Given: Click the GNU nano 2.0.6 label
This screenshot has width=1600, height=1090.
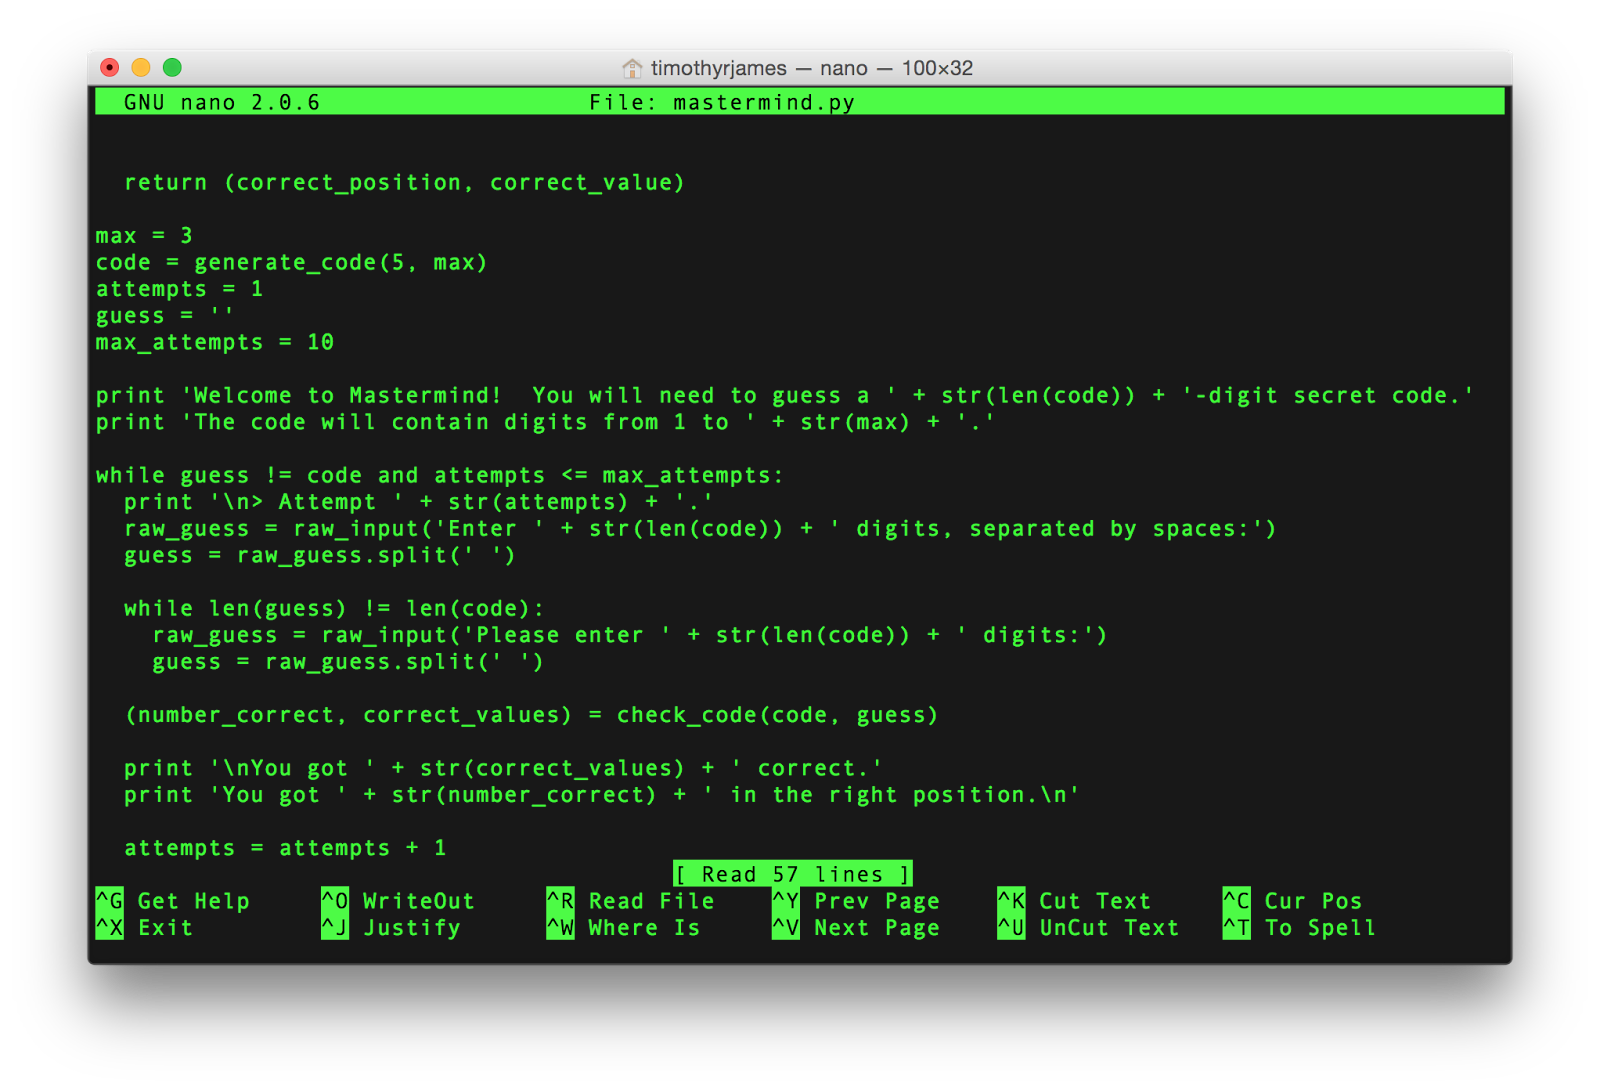Looking at the screenshot, I should pos(221,101).
